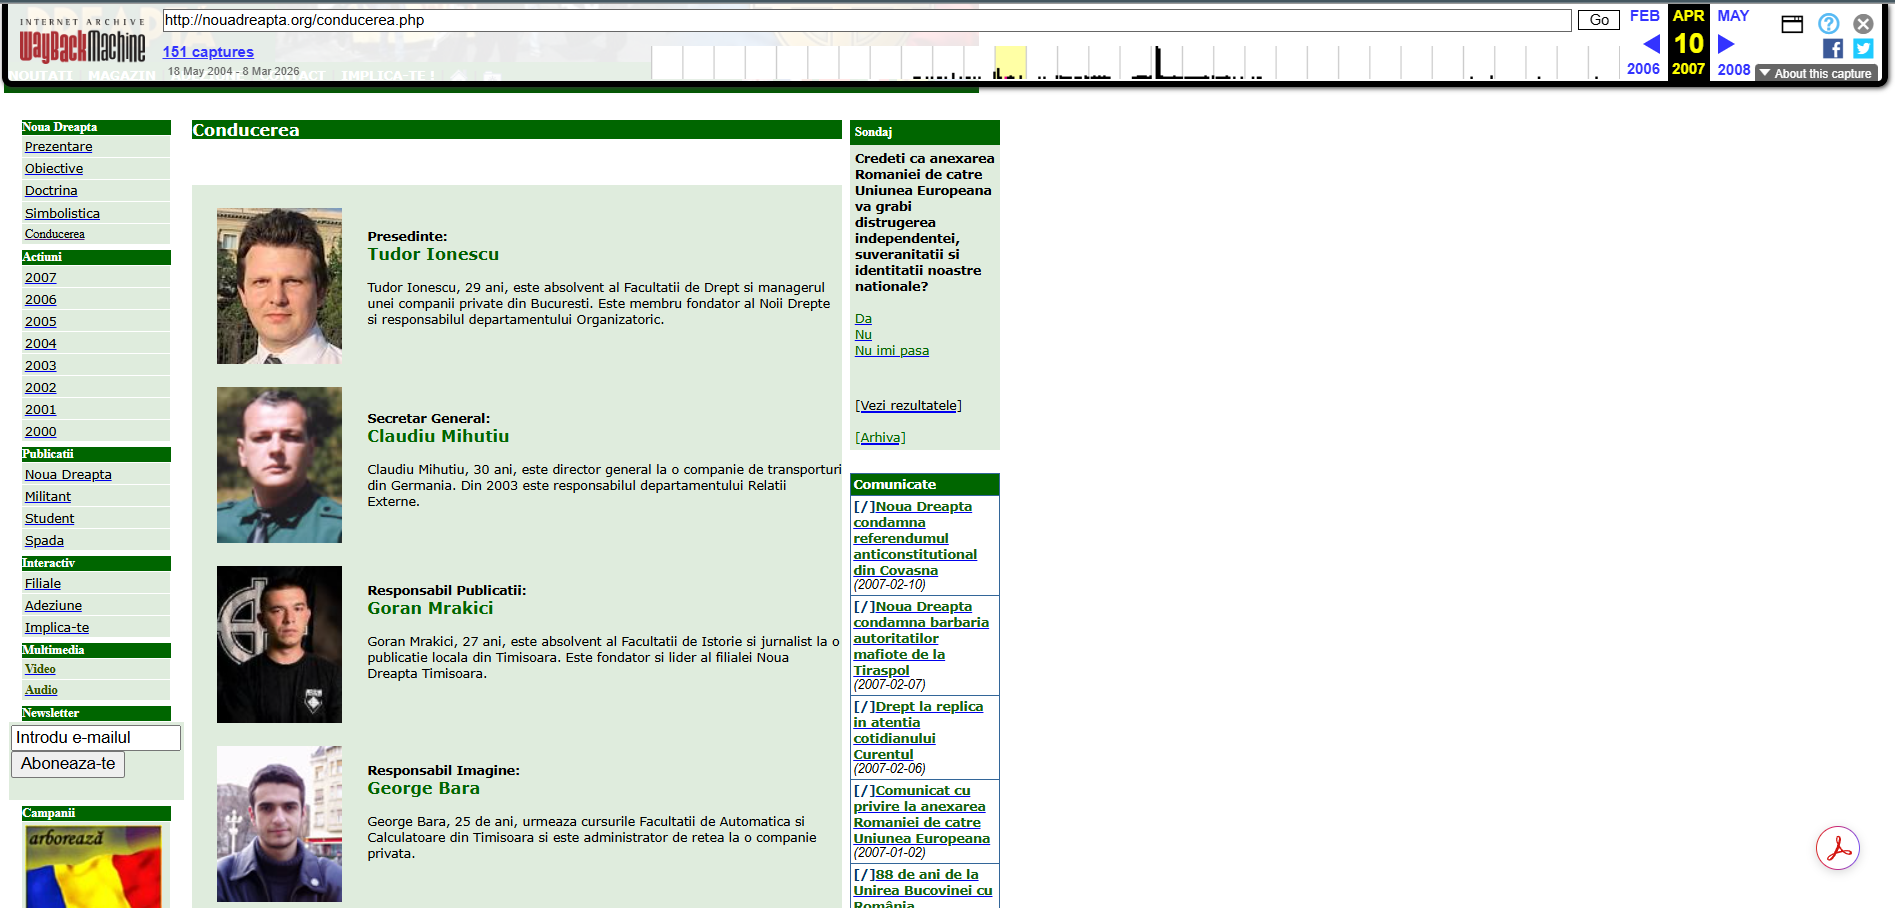Open the 151 captures link
The width and height of the screenshot is (1895, 908).
tap(208, 52)
